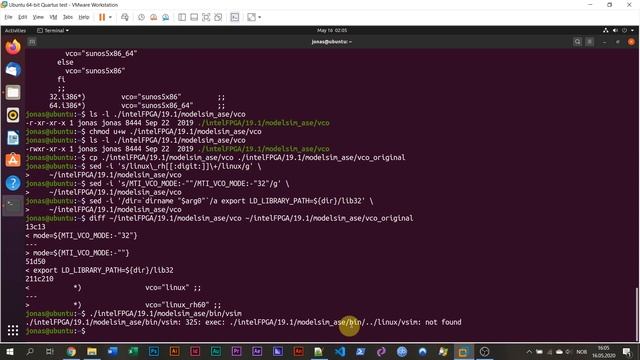Open Ubuntu Software from the dock
The width and height of the screenshot is (640, 360).
point(13,160)
